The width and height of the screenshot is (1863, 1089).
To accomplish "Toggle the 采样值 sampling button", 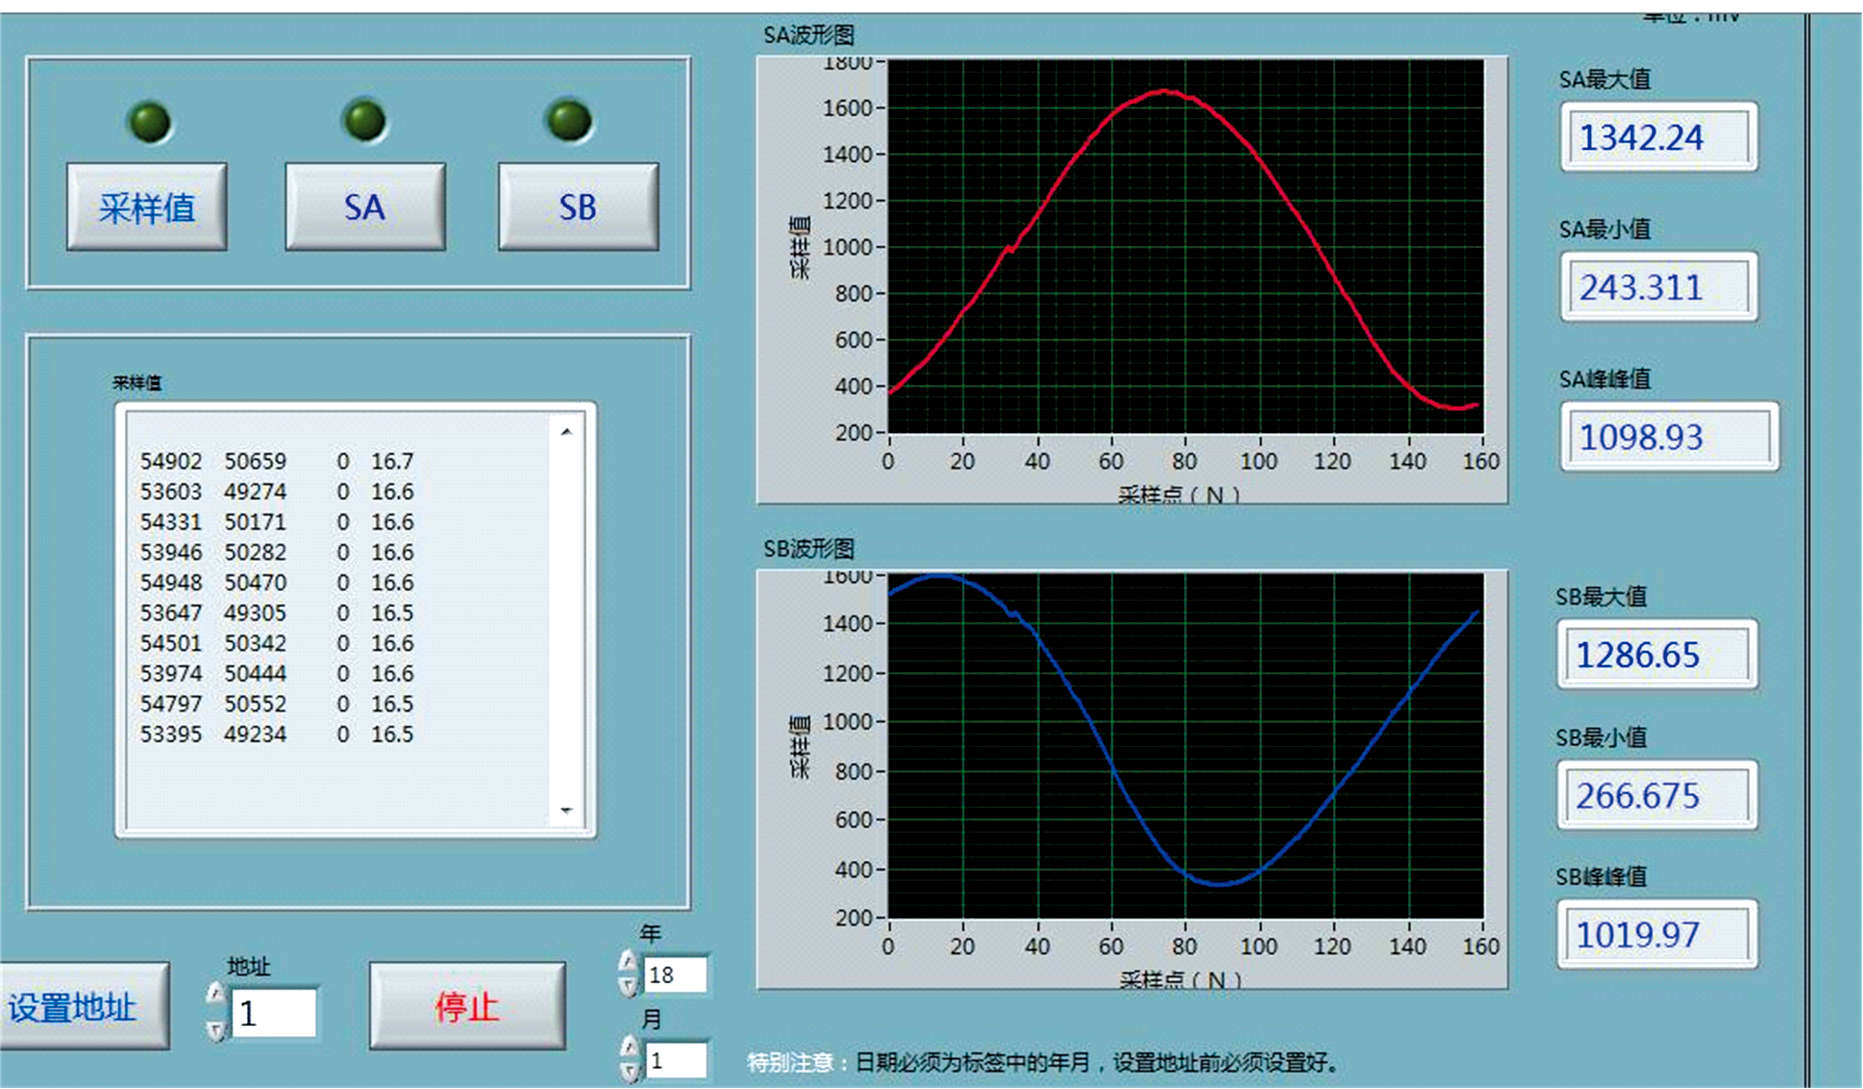I will click(x=147, y=207).
